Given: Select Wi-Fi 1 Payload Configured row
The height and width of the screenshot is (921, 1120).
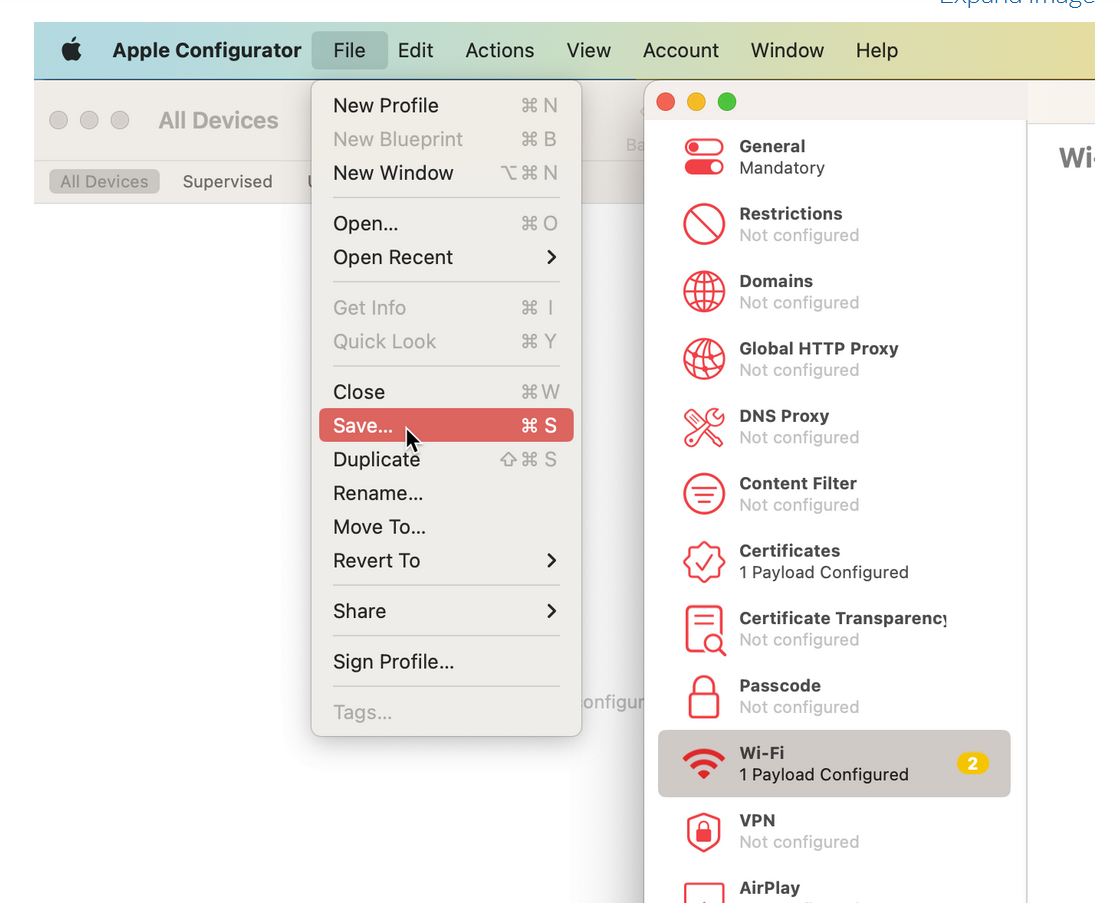Looking at the screenshot, I should pos(834,764).
